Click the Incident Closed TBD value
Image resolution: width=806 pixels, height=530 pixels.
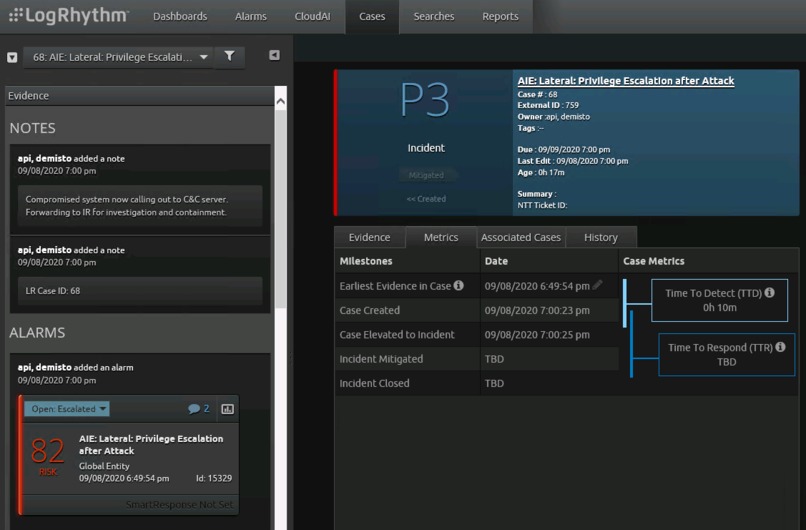point(494,383)
